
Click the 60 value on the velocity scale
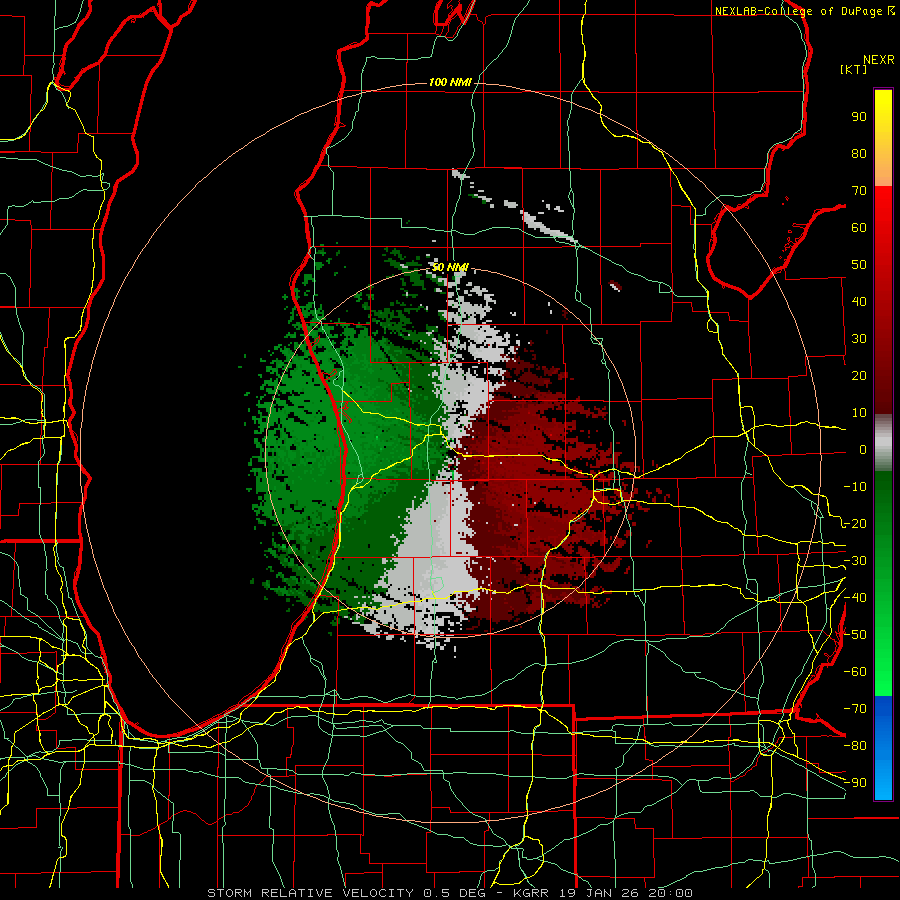pos(859,227)
